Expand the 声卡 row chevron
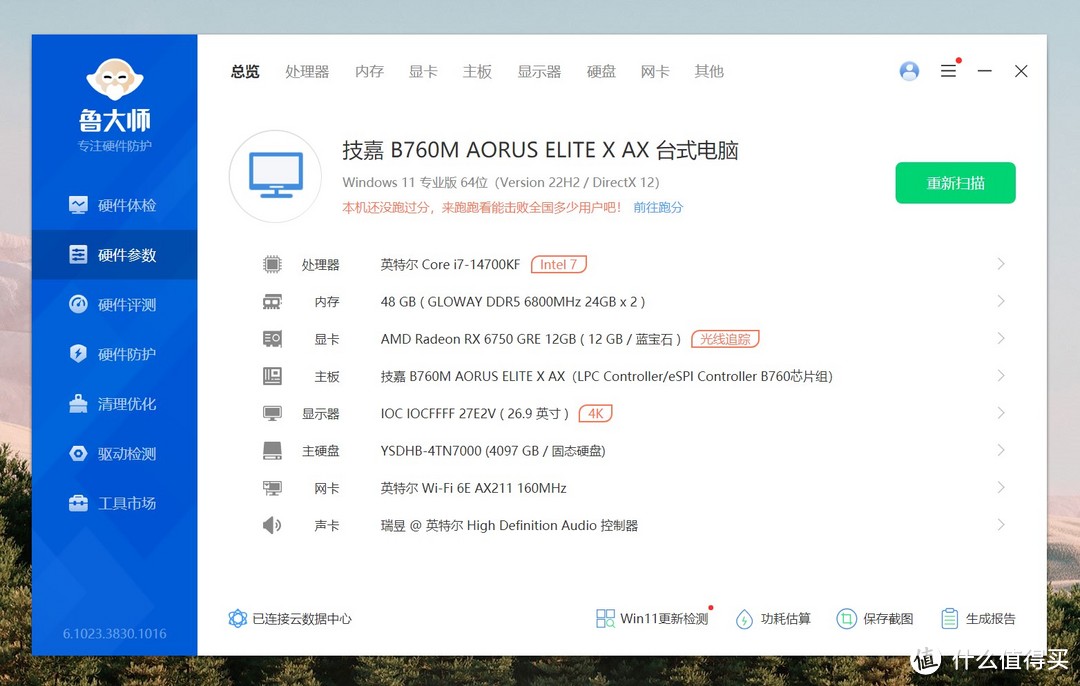The image size is (1080, 686). pos(1001,524)
